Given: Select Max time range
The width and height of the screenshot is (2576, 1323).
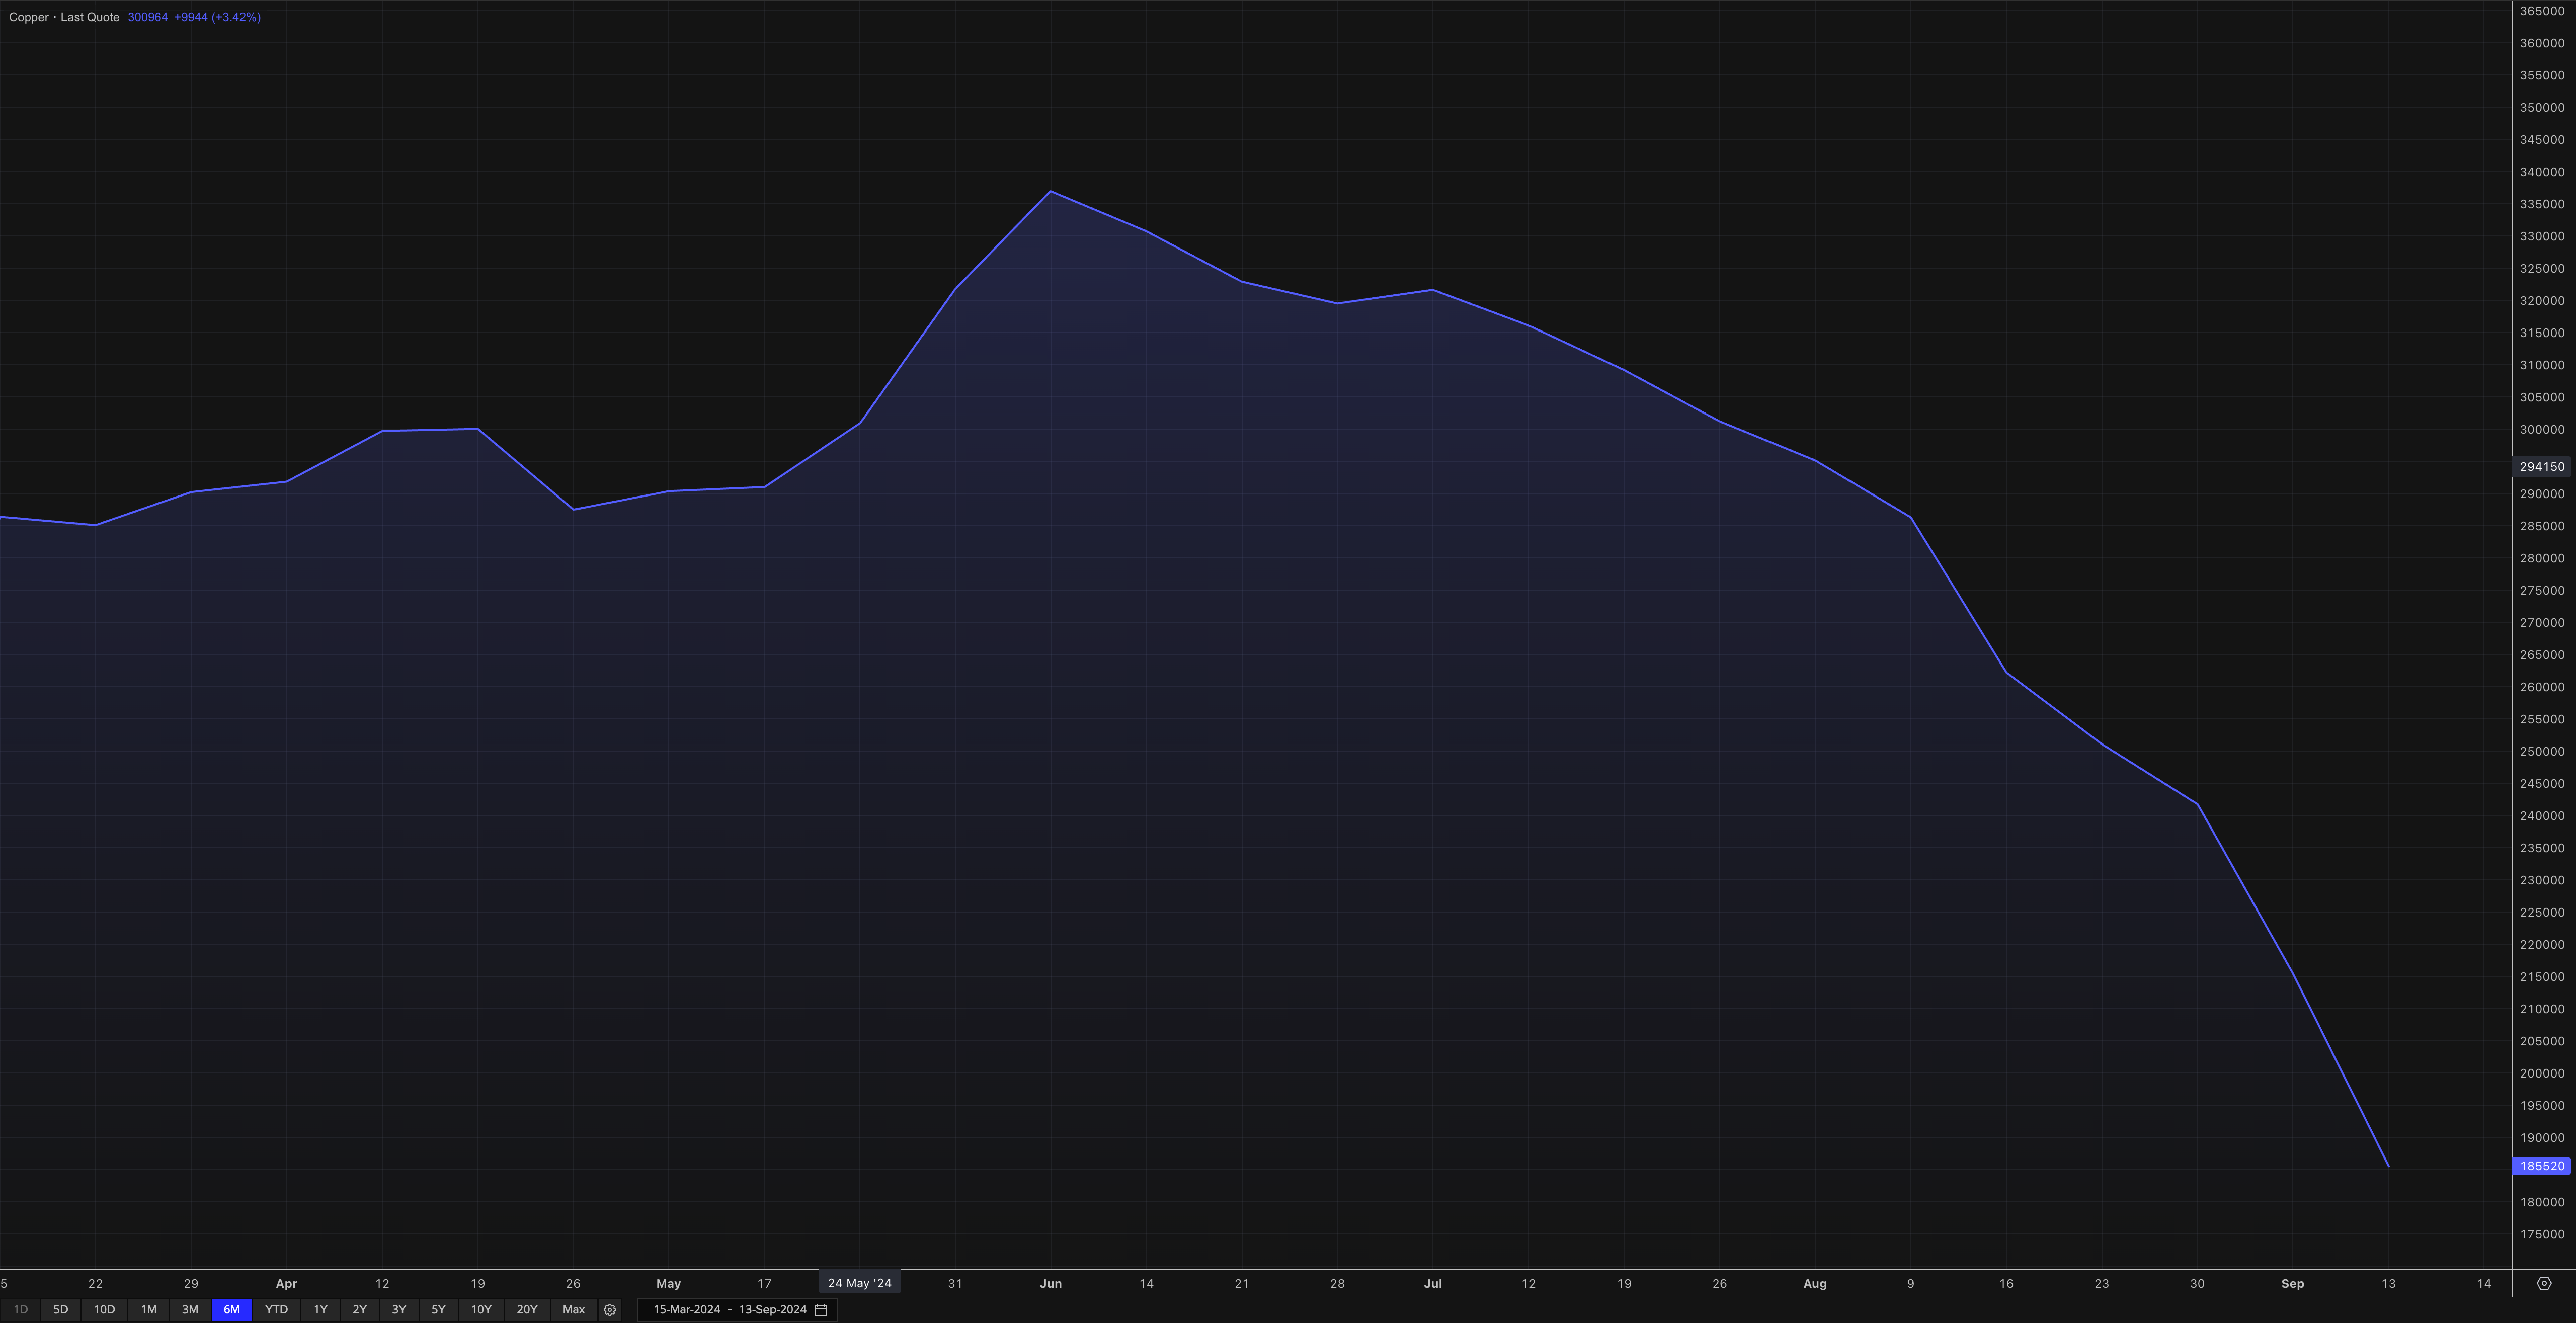Looking at the screenshot, I should click(574, 1310).
